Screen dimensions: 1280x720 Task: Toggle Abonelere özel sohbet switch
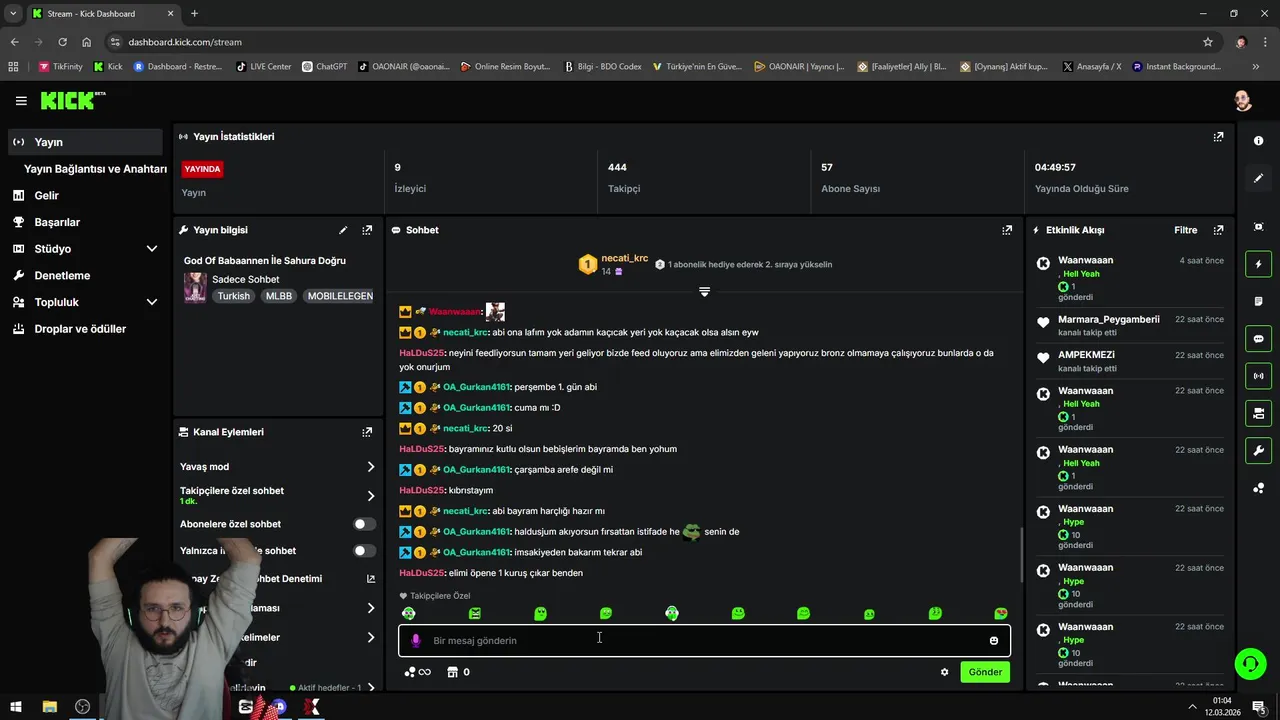364,524
